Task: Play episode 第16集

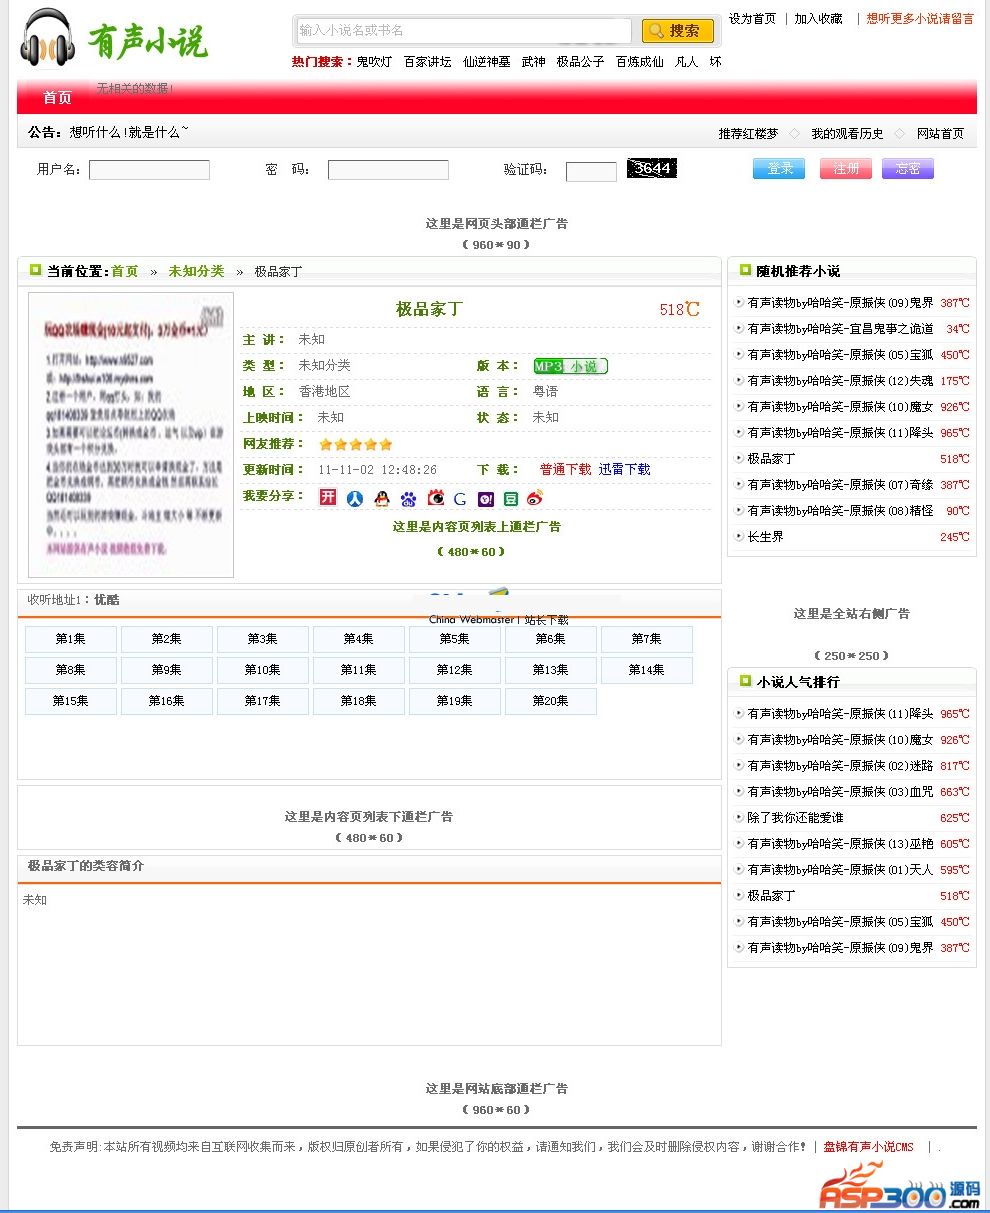Action: pyautogui.click(x=167, y=701)
